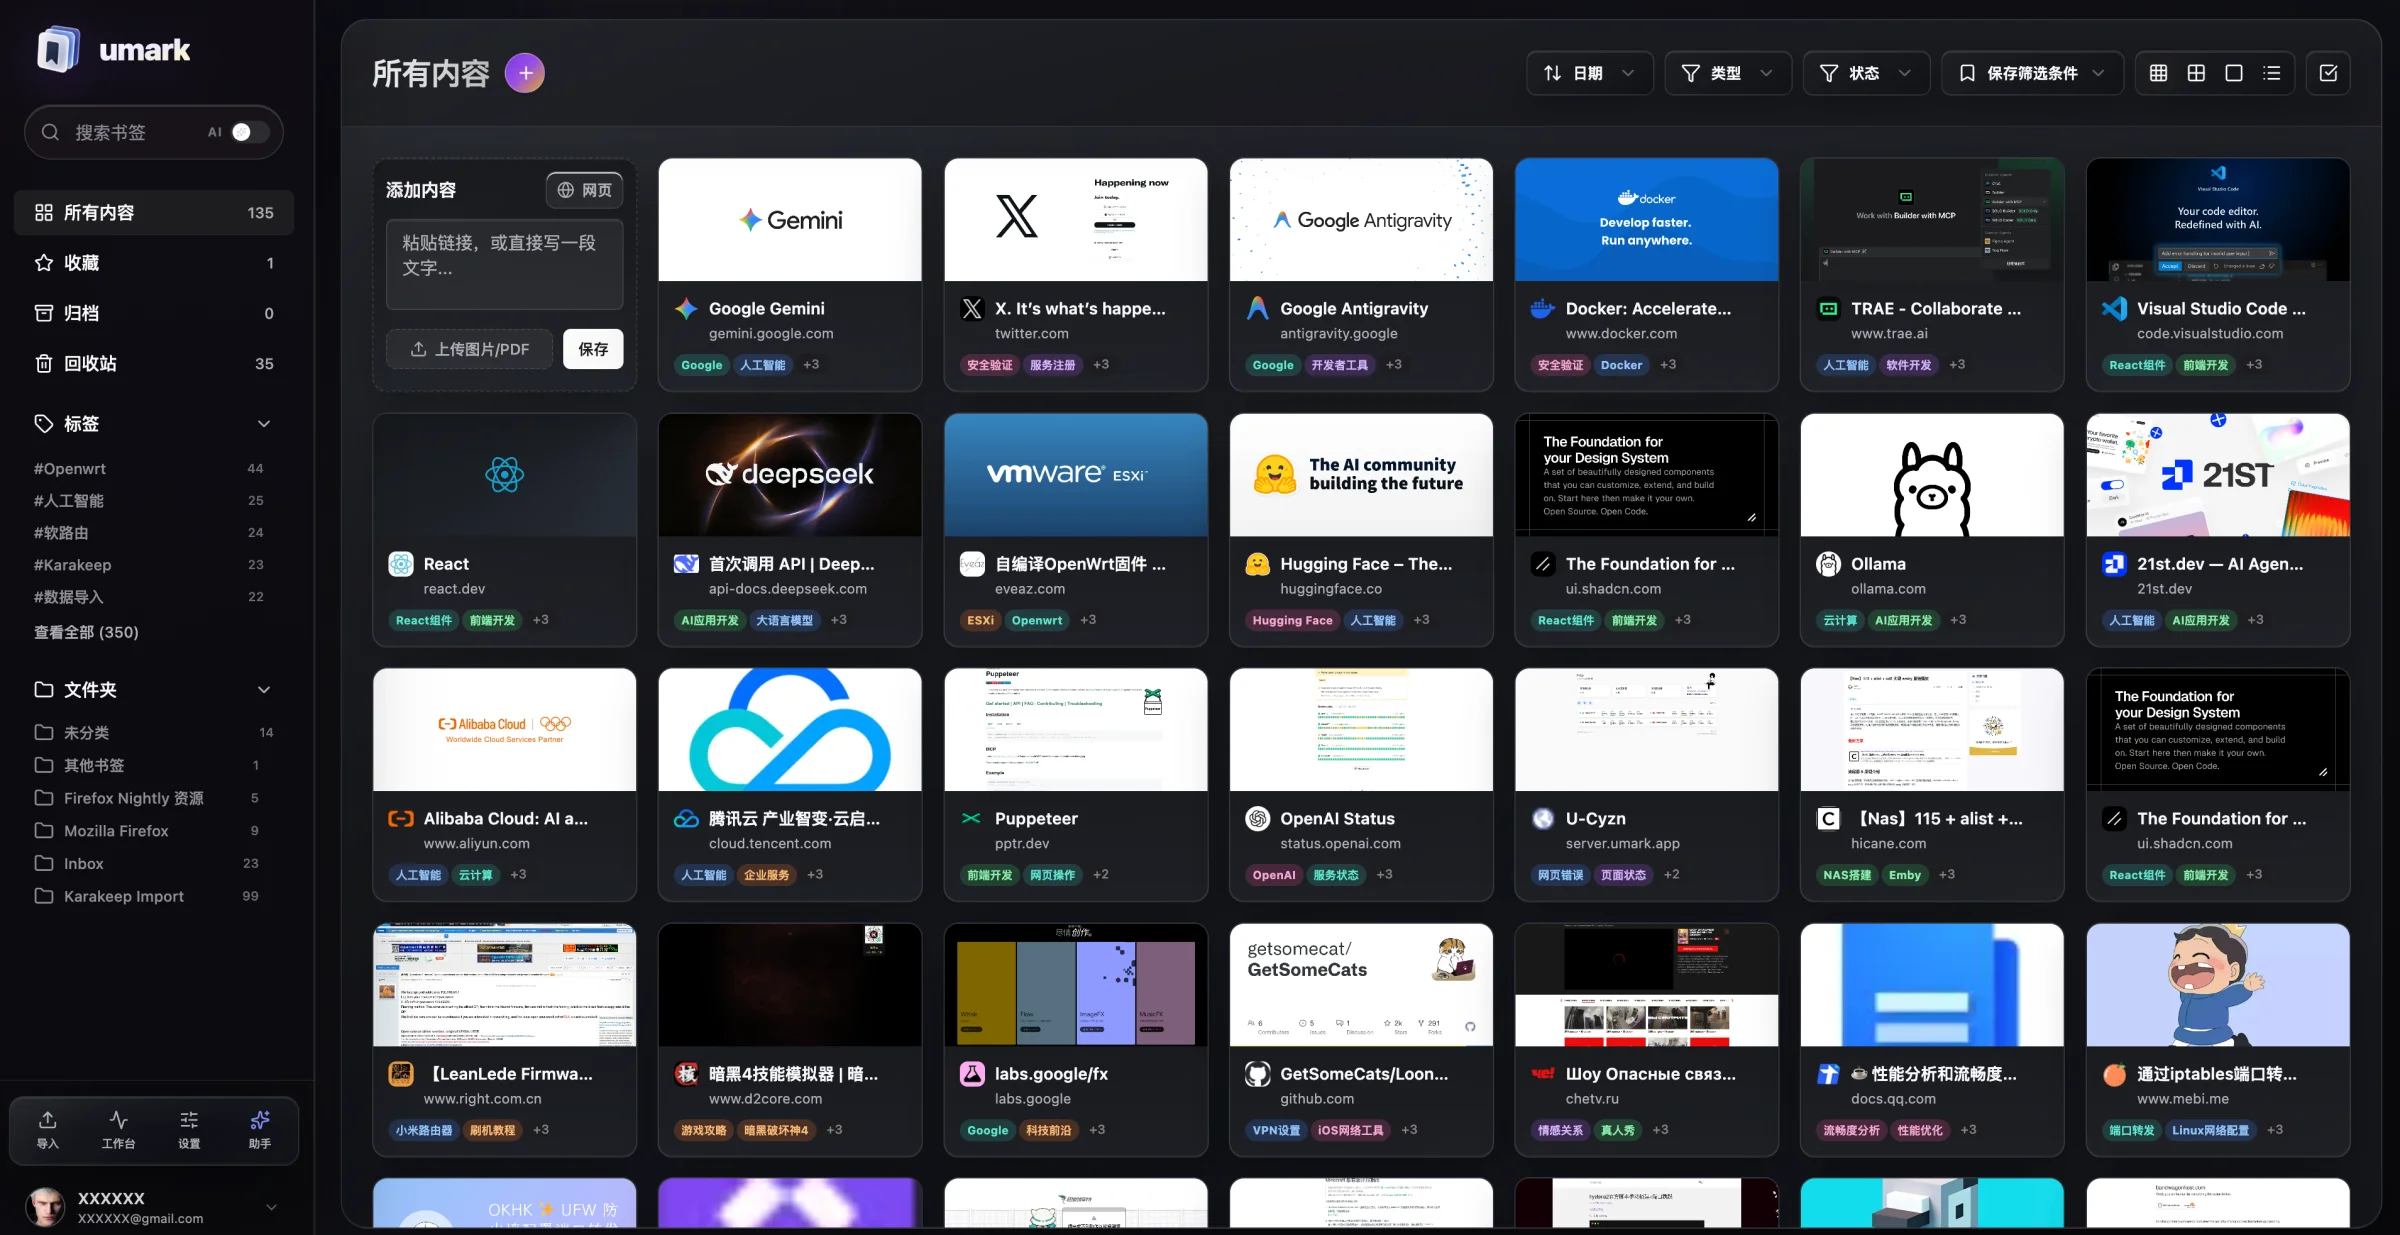Click 查看全部 (350) tags link
Viewport: 2400px width, 1235px height.
point(86,632)
